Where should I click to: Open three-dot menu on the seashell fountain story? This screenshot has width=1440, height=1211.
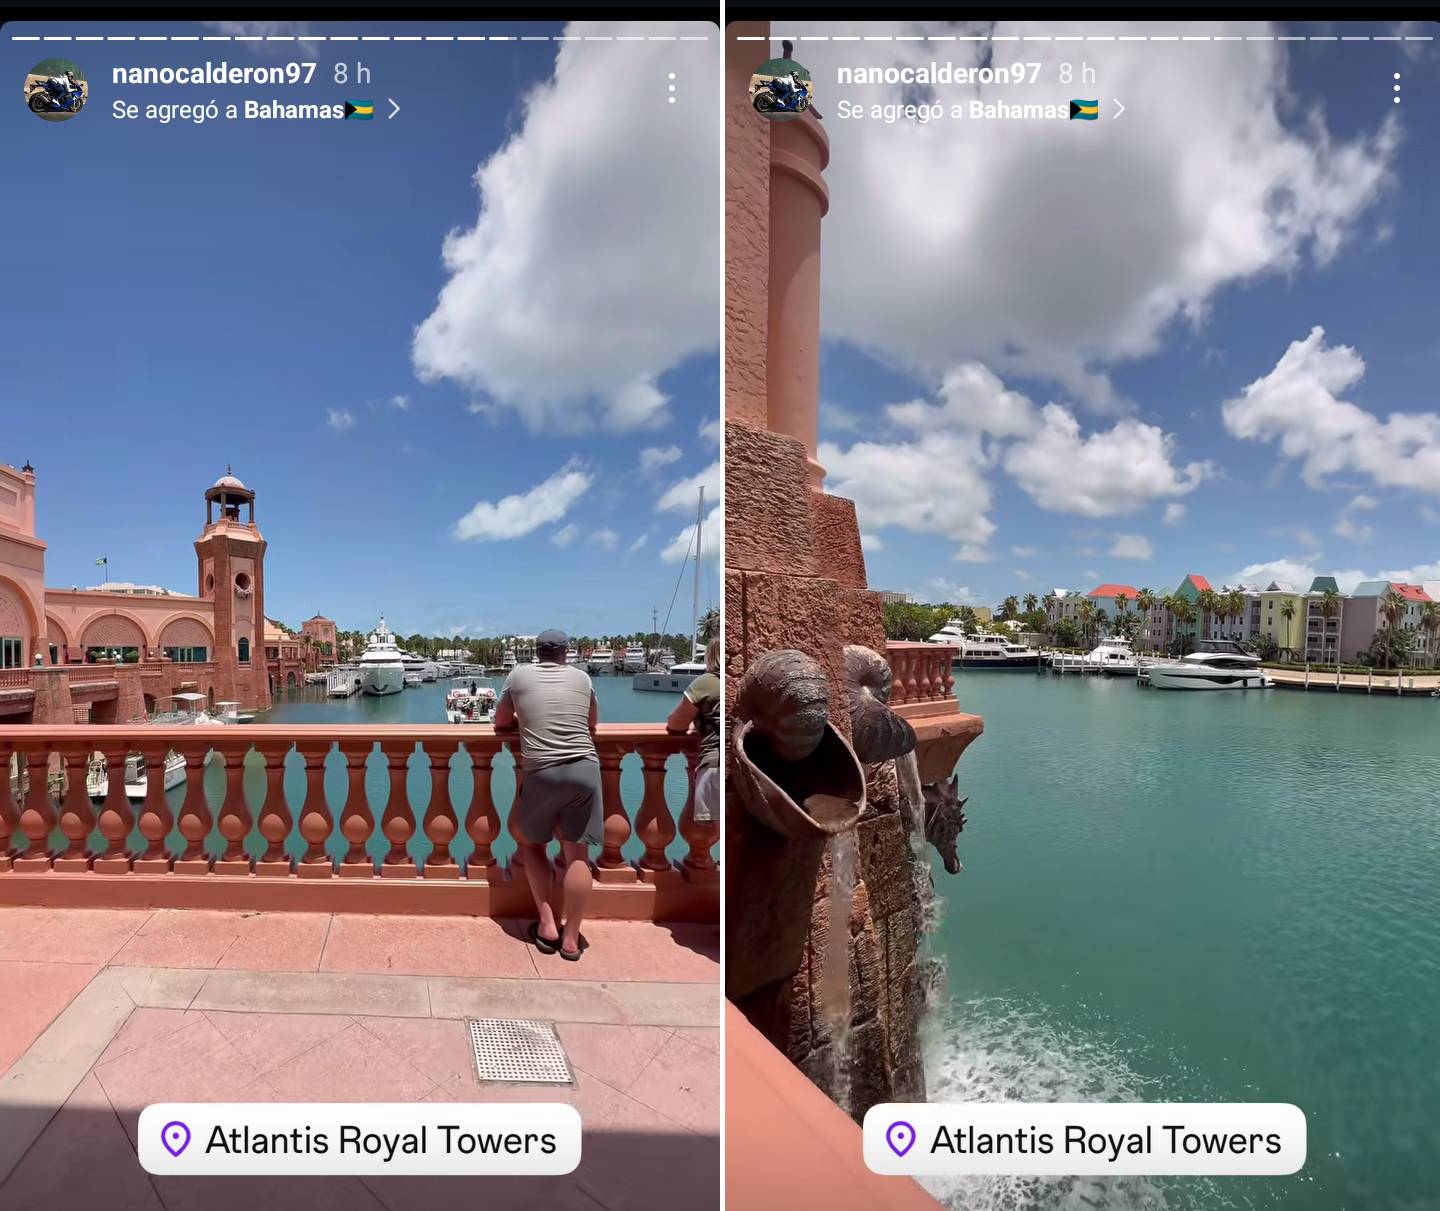click(x=1396, y=89)
